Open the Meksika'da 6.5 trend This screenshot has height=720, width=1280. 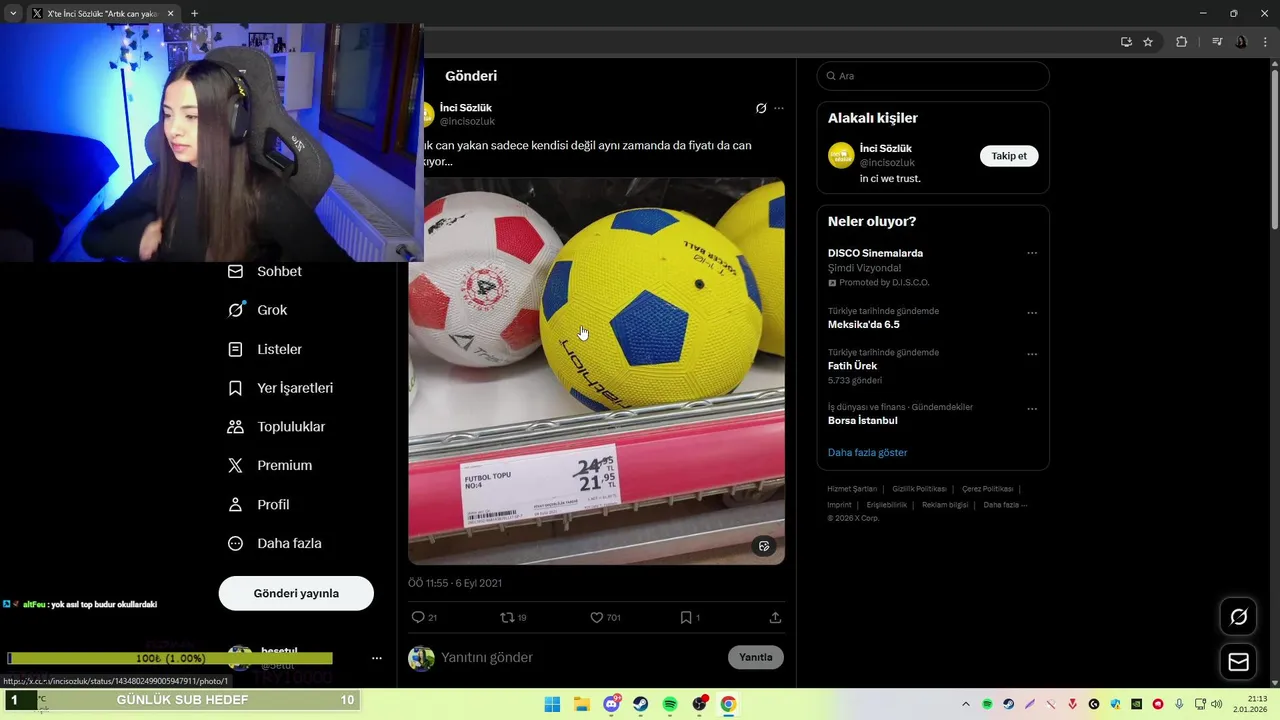pos(864,325)
